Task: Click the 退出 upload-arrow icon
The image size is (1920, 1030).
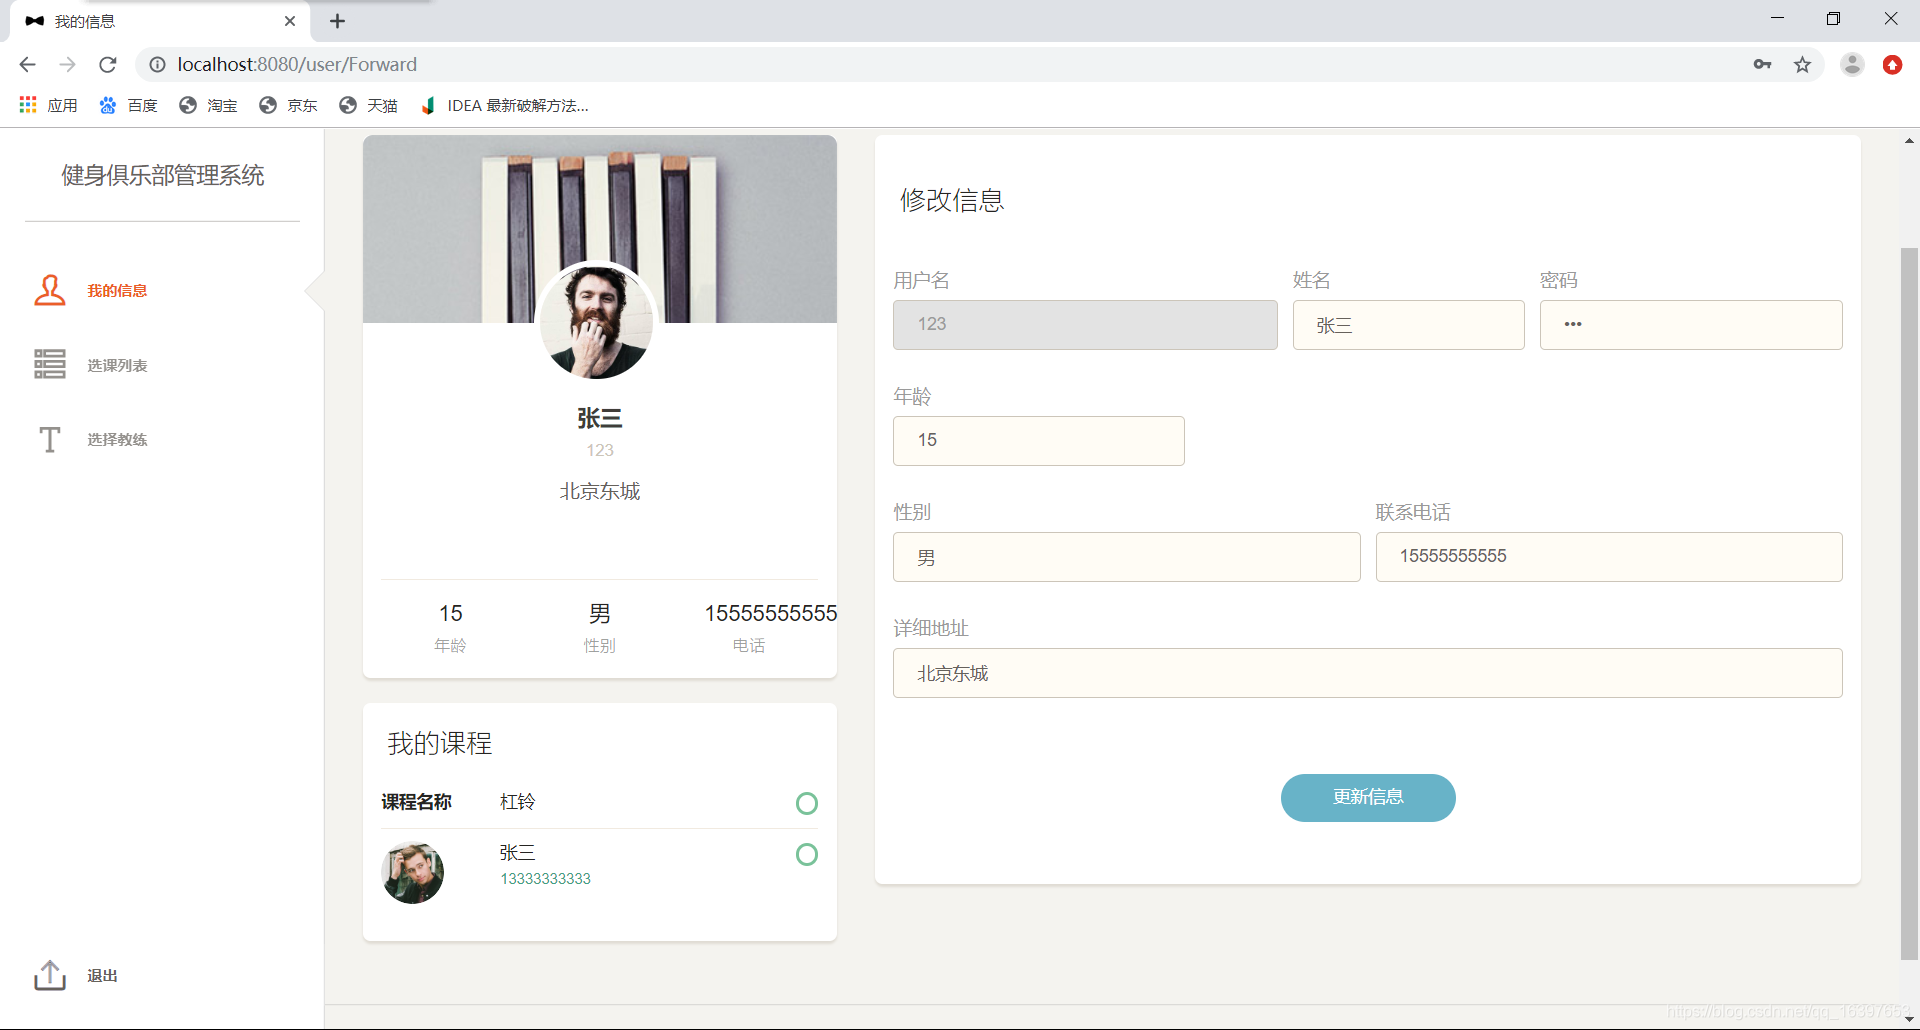Action: coord(50,975)
